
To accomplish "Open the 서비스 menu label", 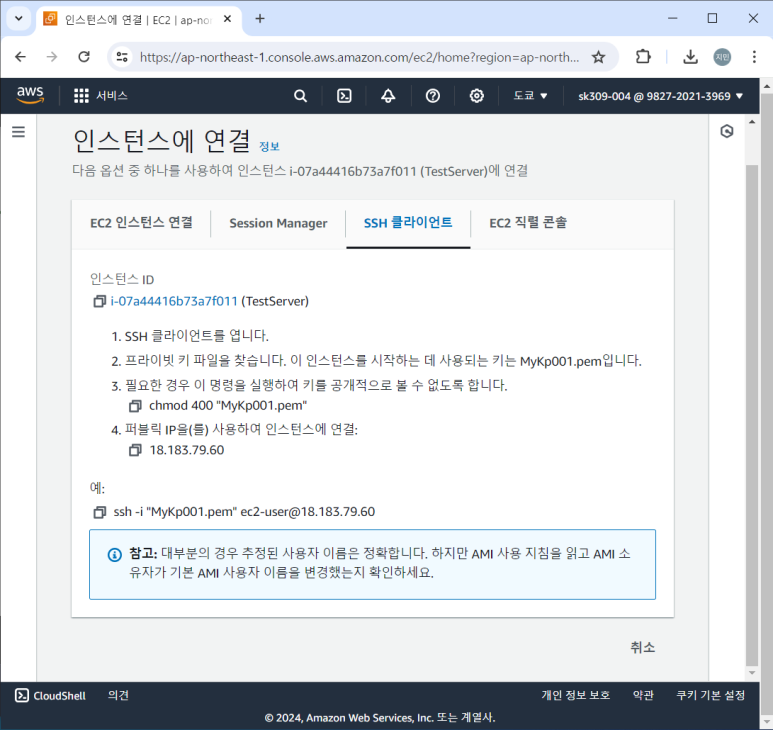I will 112,96.
